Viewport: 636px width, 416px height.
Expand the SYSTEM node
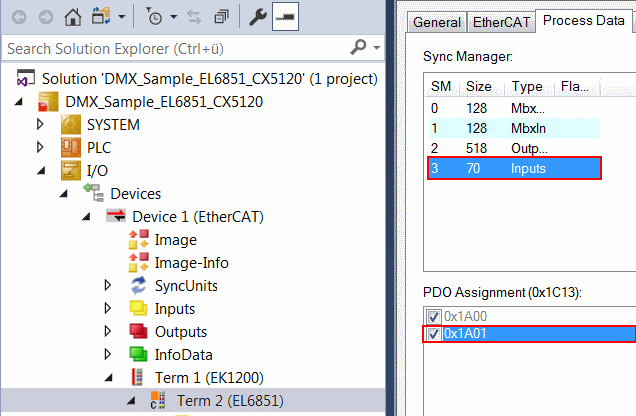(40, 124)
